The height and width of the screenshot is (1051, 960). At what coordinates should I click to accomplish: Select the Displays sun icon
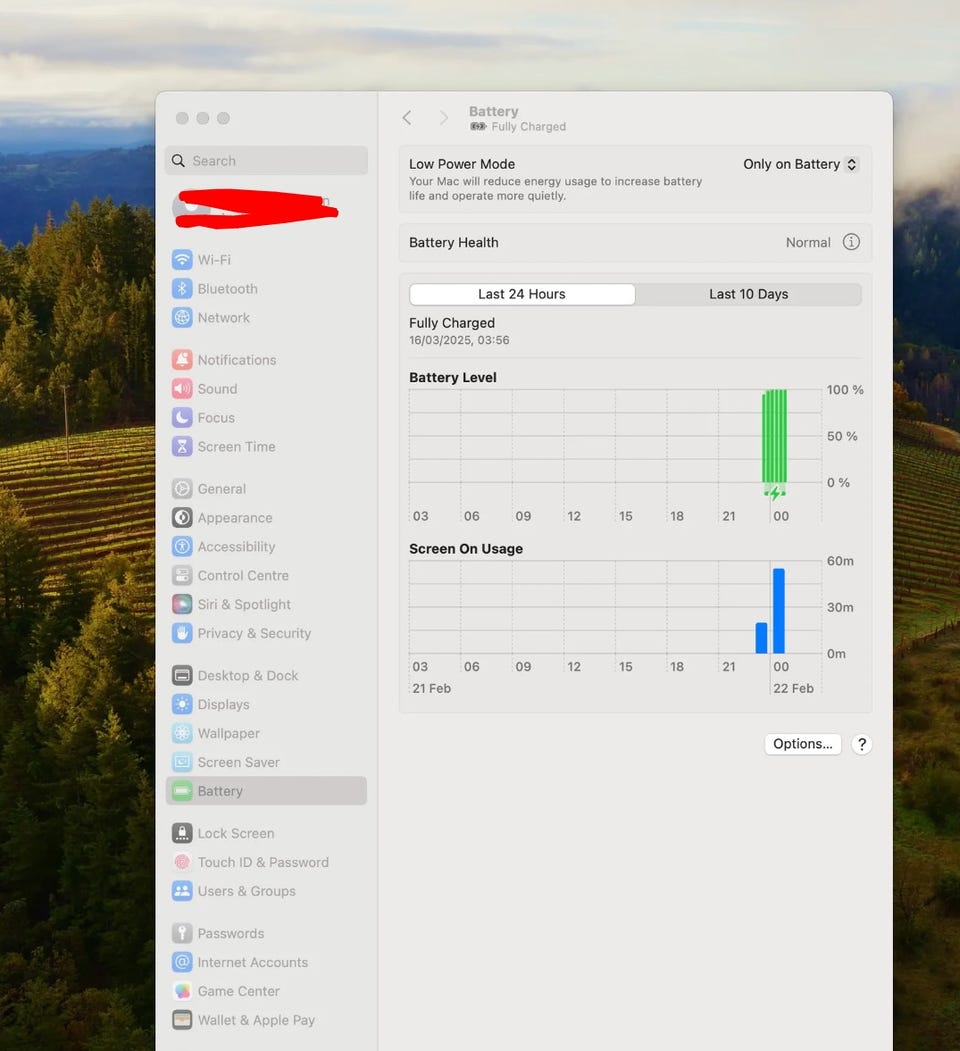point(182,704)
